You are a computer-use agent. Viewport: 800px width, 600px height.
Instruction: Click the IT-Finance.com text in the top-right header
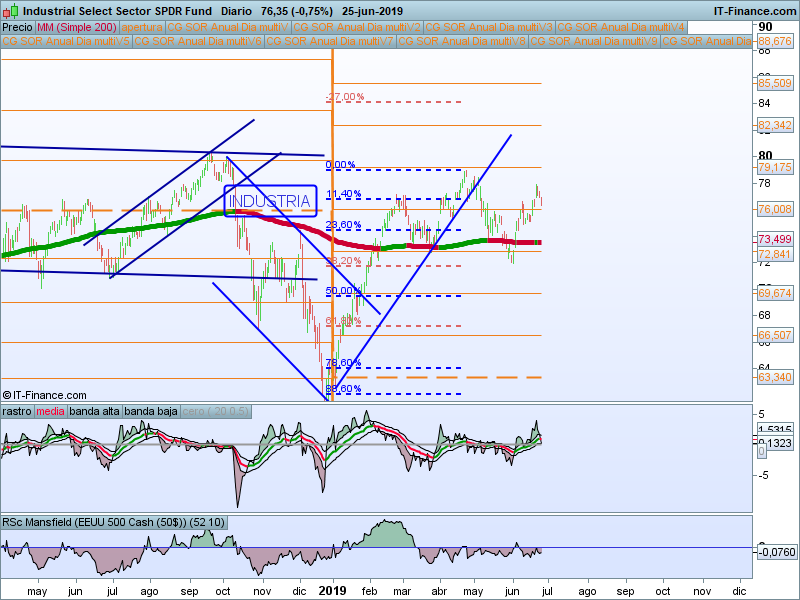755,11
